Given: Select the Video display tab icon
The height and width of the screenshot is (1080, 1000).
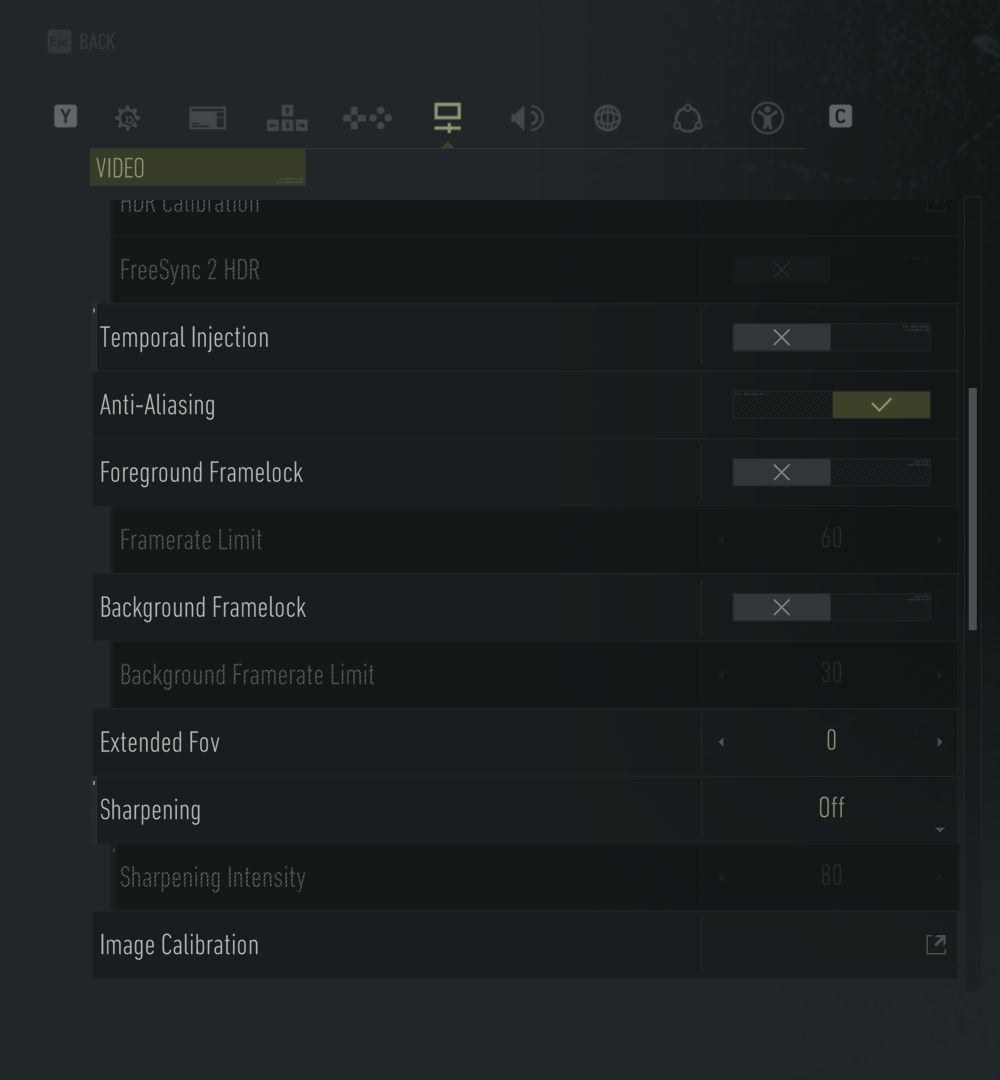Looking at the screenshot, I should tap(447, 117).
